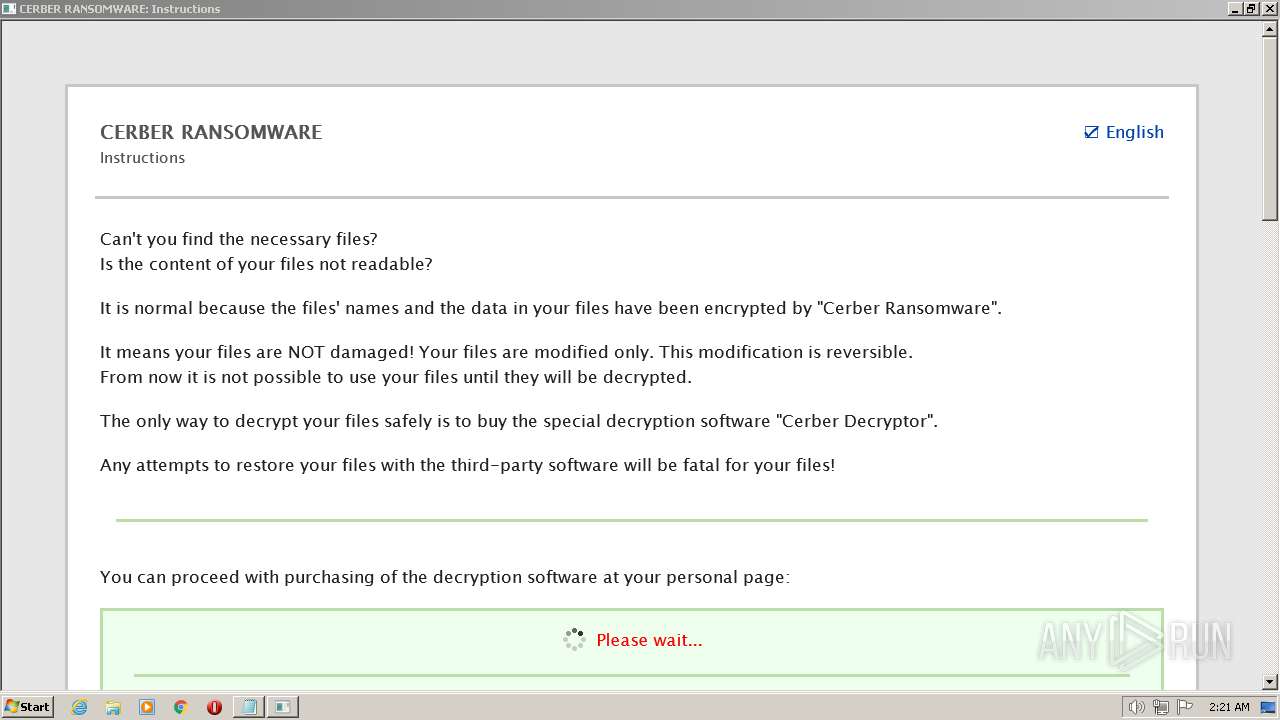Select the notepad-like taskbar window button
Viewport: 1280px width, 720px height.
click(249, 707)
